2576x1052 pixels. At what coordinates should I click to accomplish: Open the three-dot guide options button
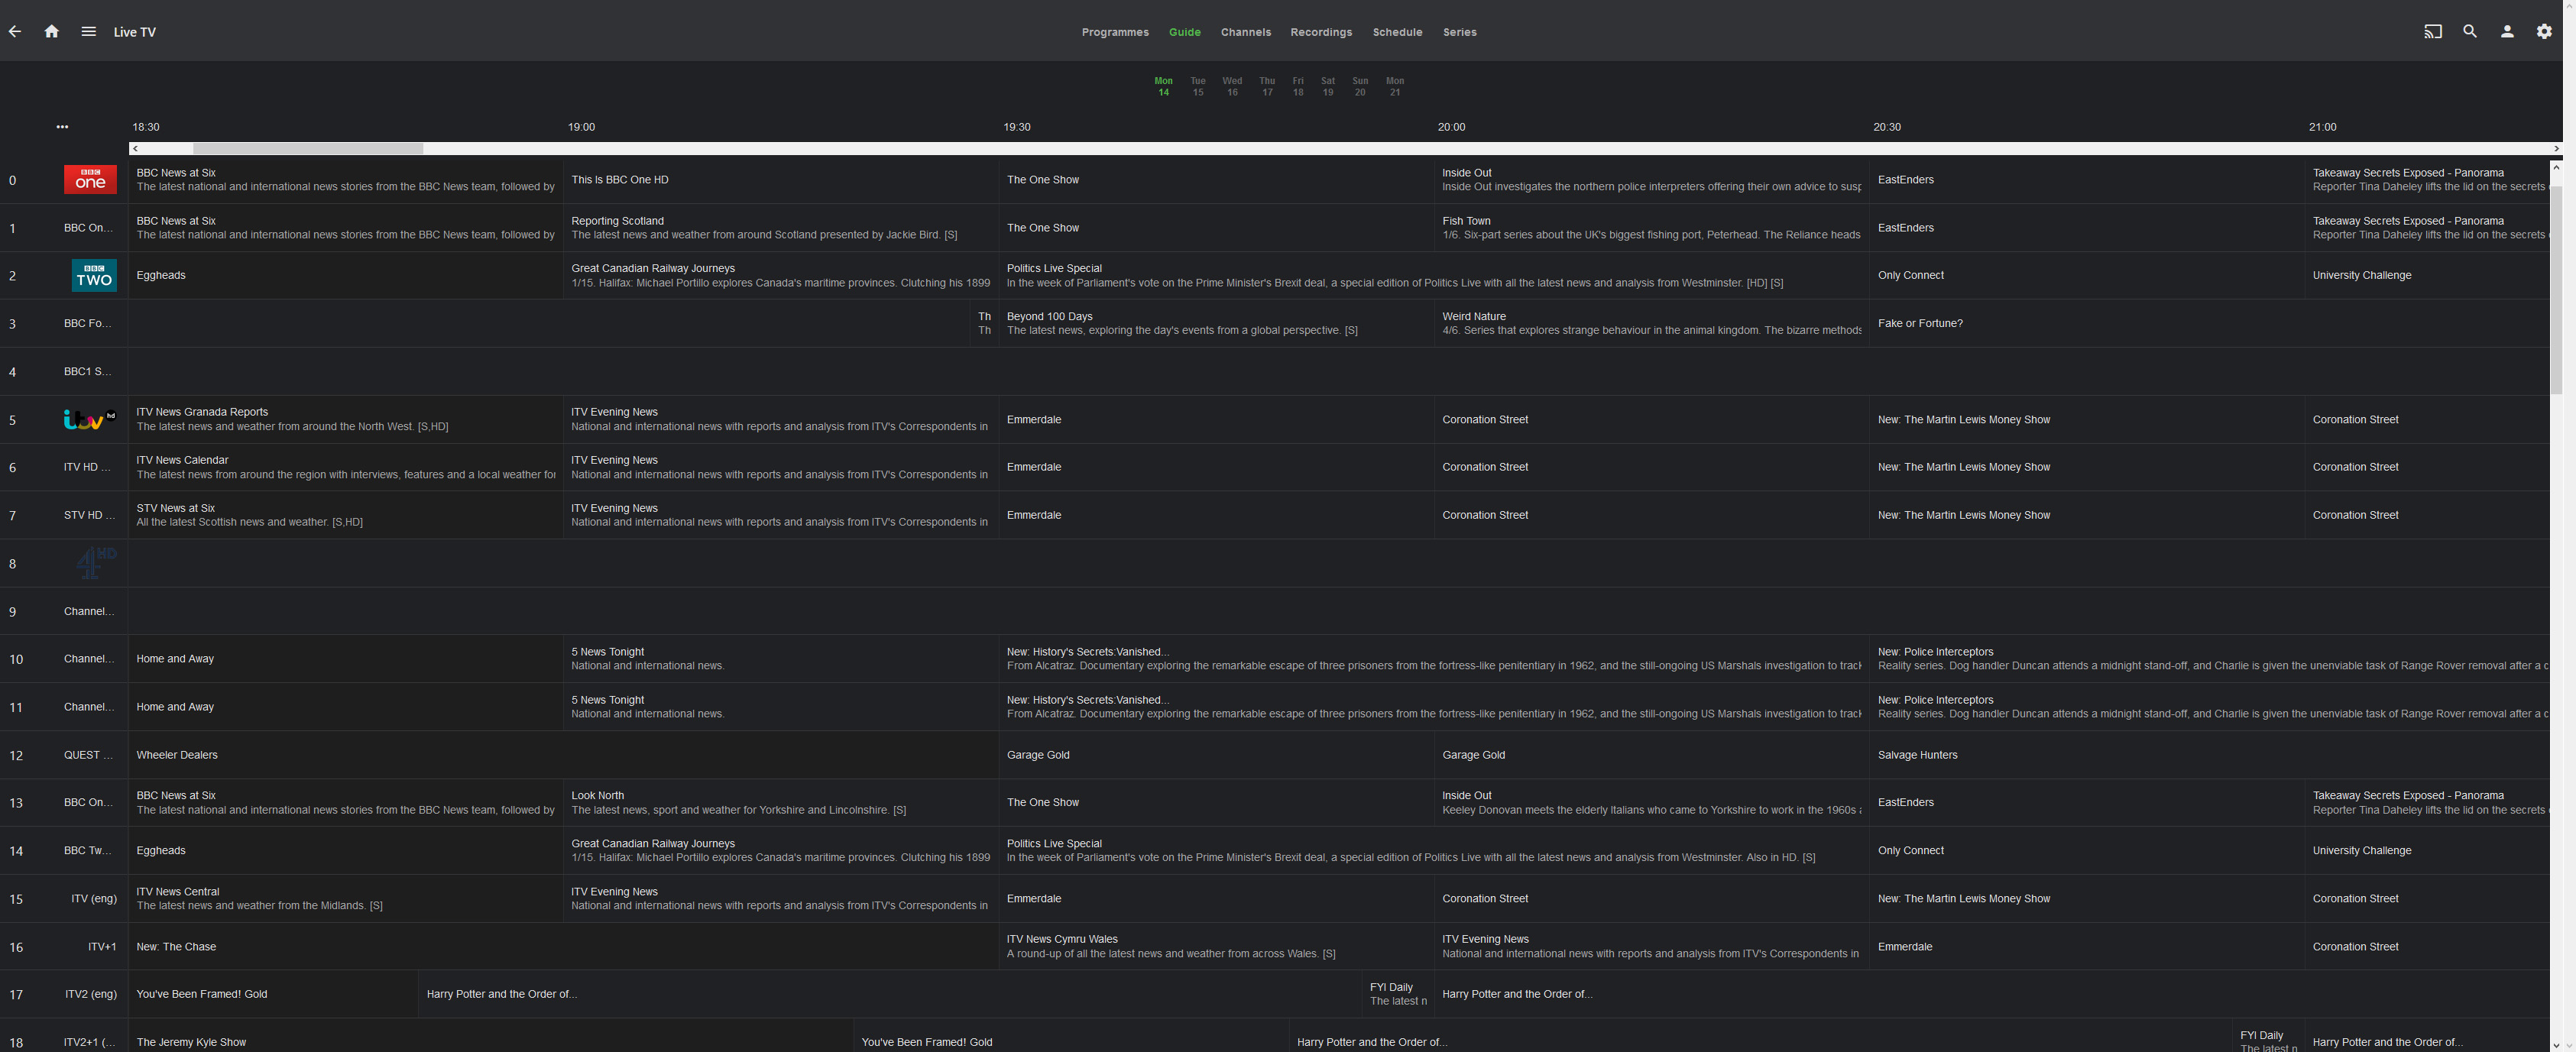pos(63,127)
